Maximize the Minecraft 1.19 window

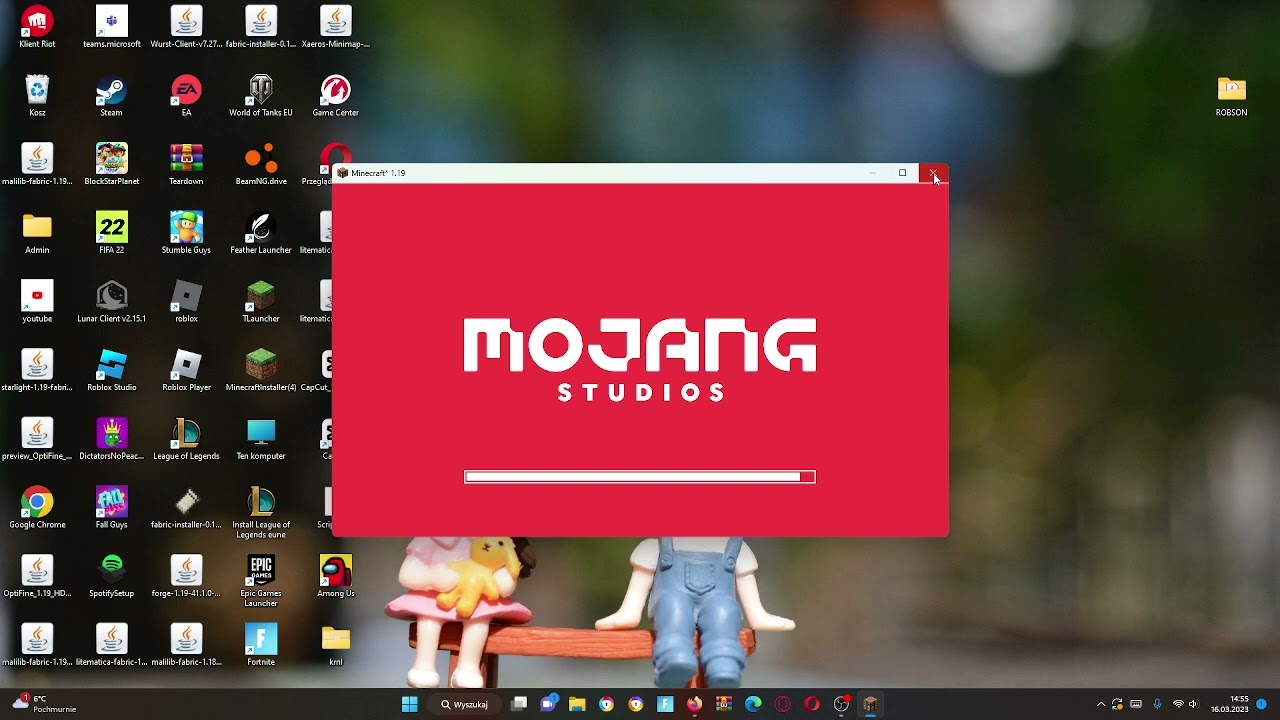click(902, 173)
